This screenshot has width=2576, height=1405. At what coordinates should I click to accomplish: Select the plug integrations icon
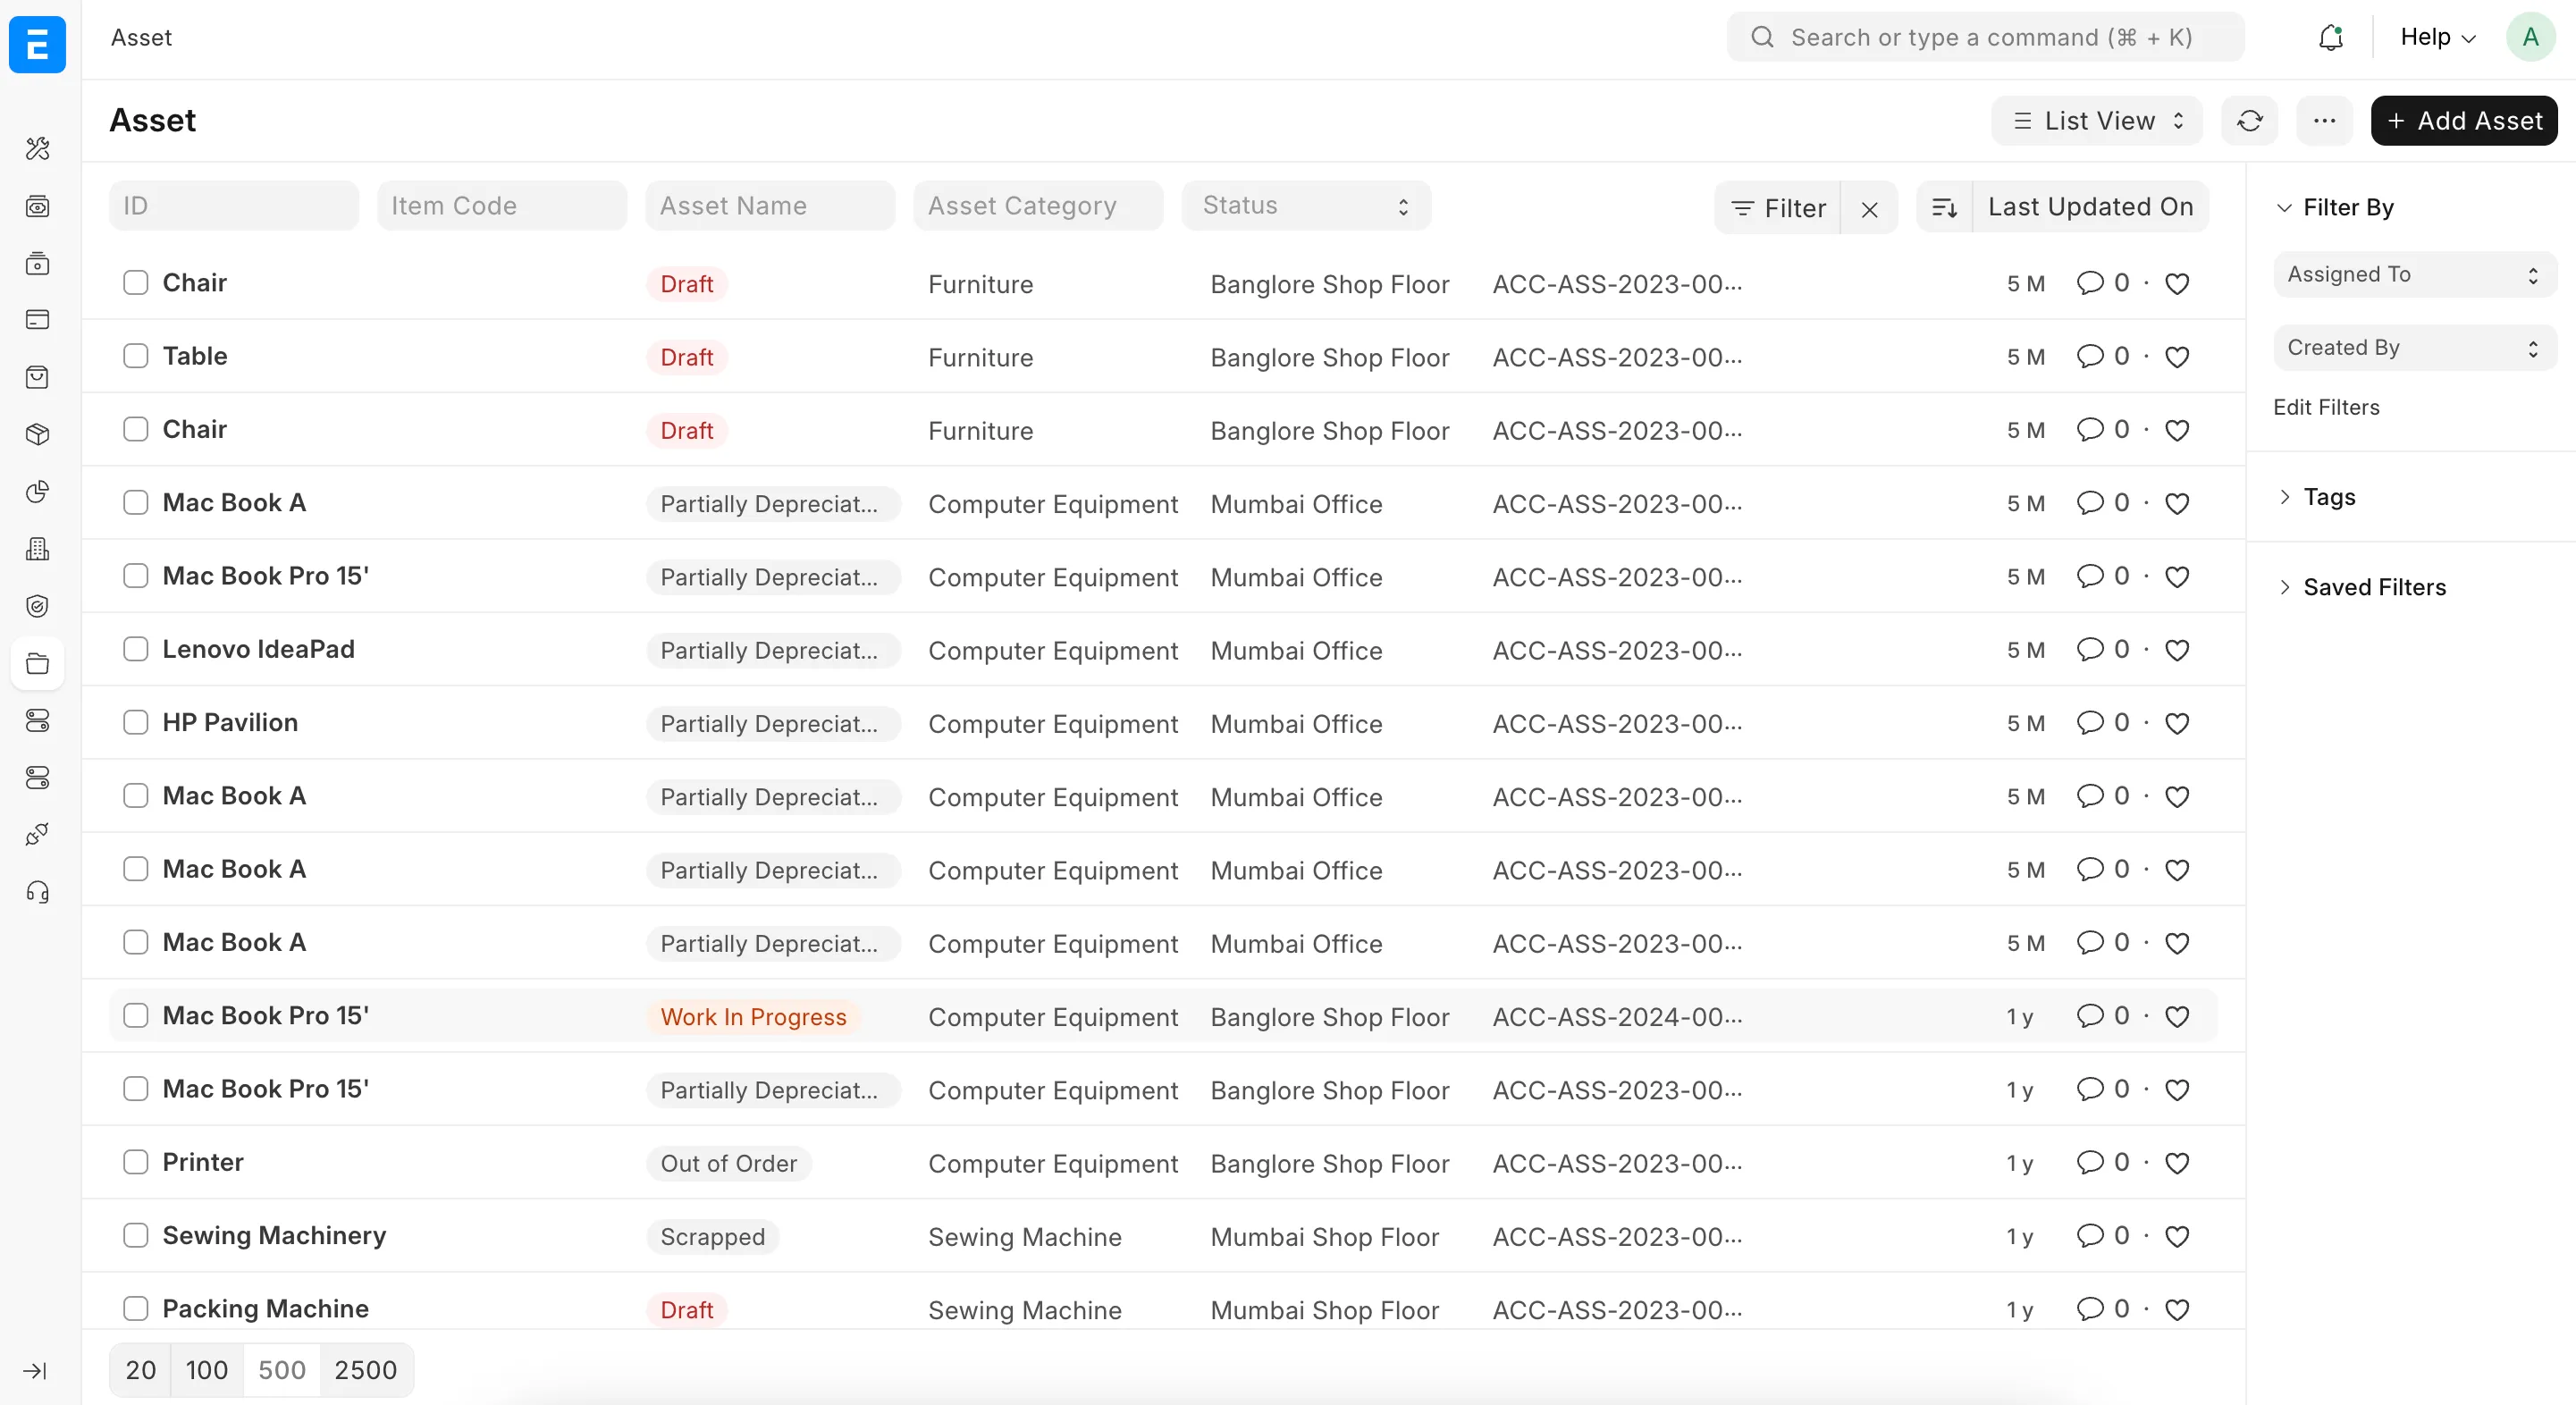38,835
